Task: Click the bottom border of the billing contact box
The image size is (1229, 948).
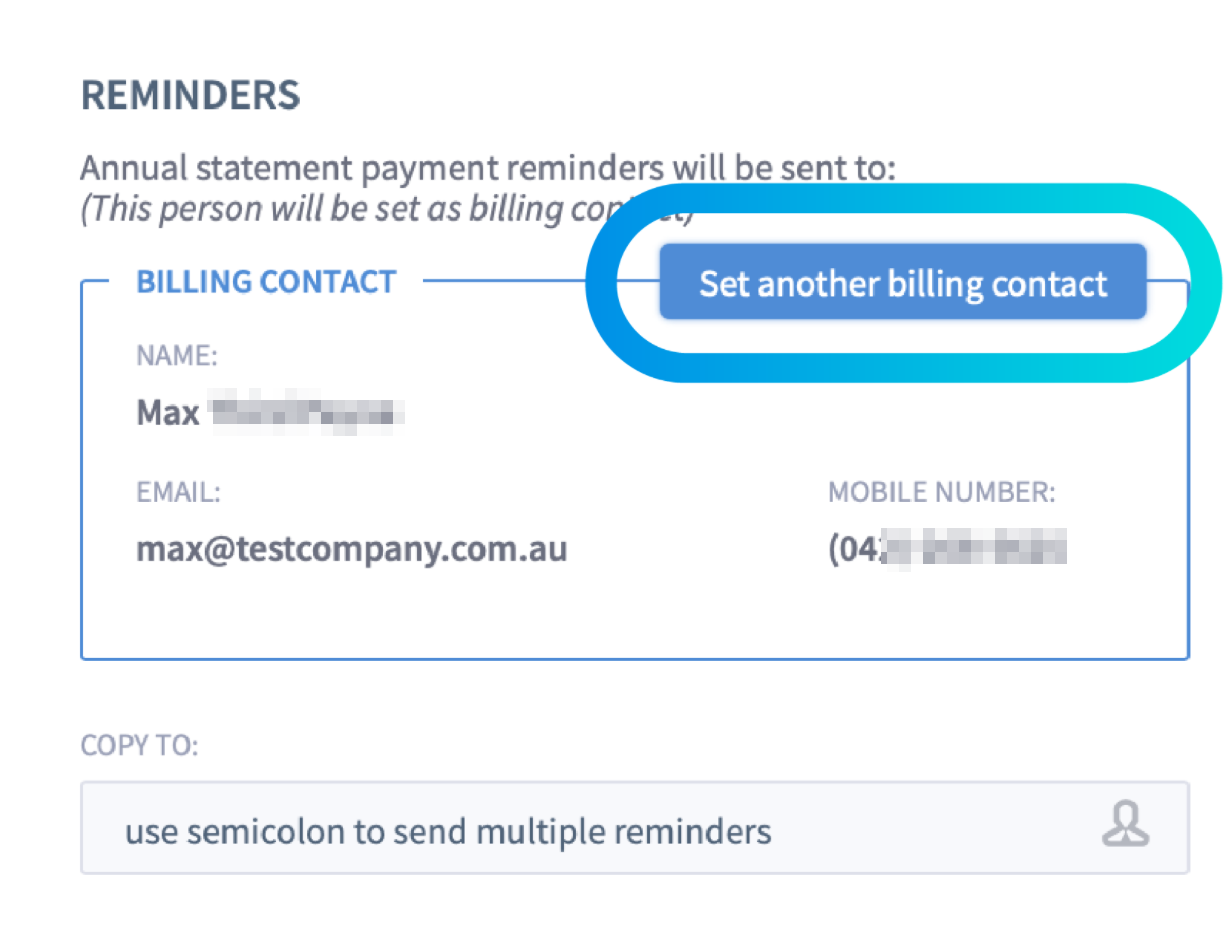Action: click(635, 658)
